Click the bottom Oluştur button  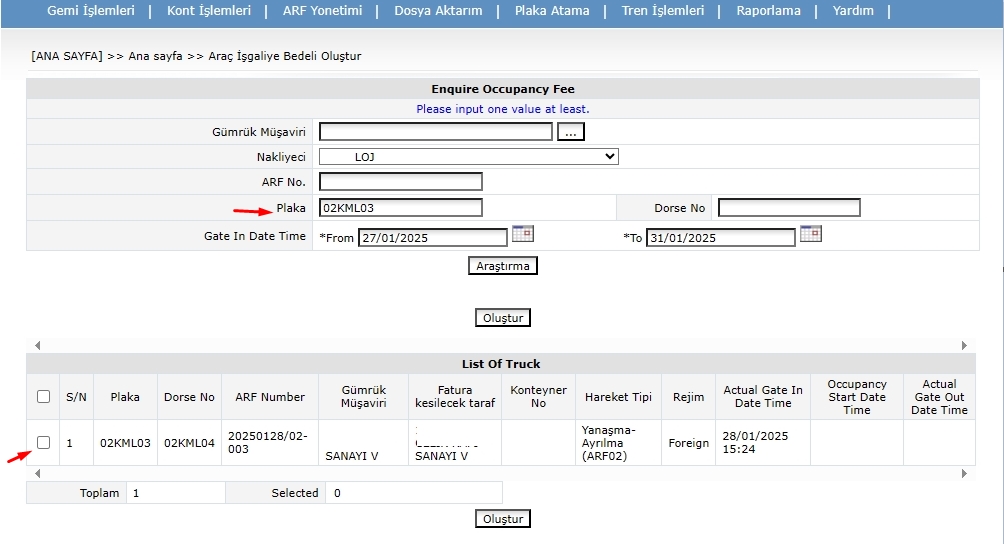point(502,519)
